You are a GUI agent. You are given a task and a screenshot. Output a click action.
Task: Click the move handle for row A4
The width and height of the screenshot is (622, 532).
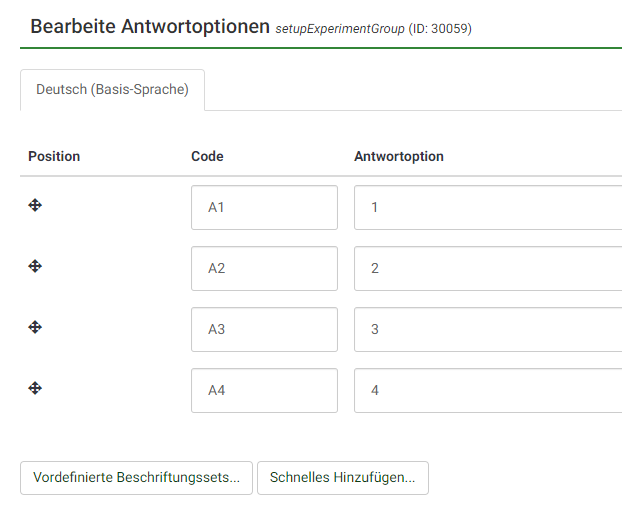[35, 388]
